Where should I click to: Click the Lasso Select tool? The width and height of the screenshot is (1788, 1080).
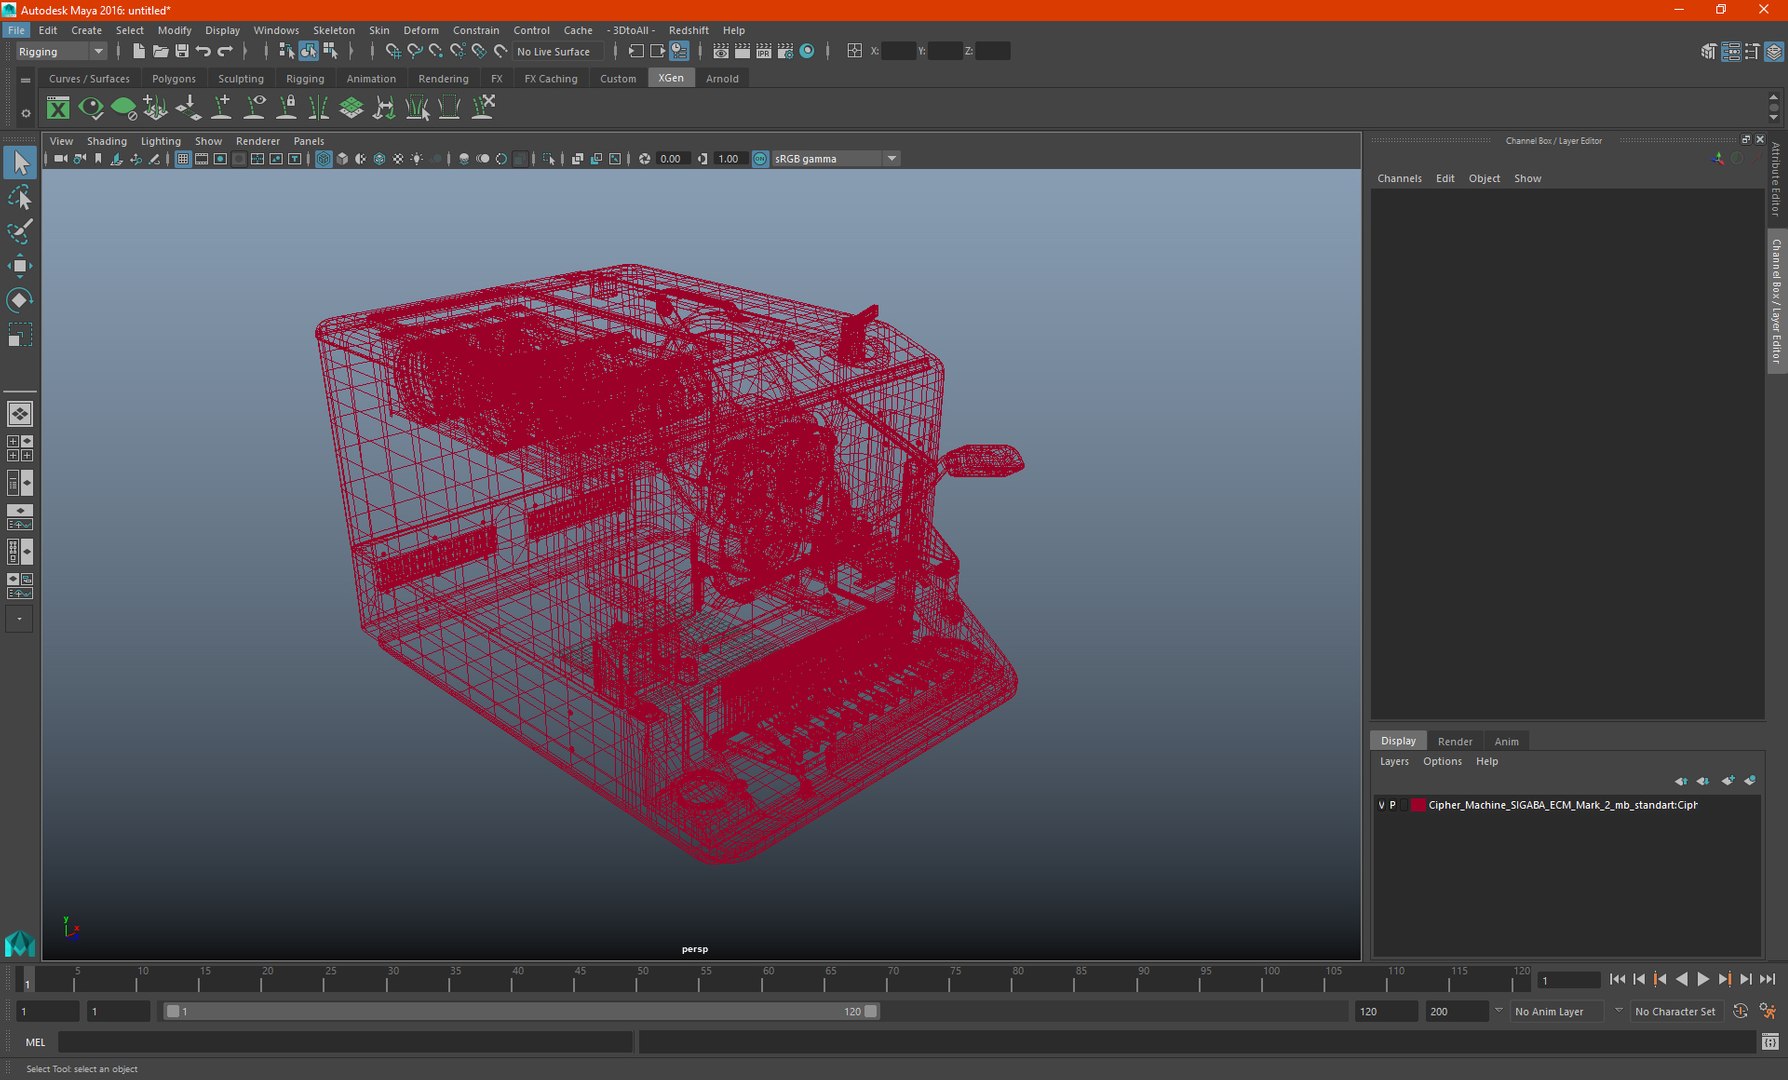tap(19, 198)
